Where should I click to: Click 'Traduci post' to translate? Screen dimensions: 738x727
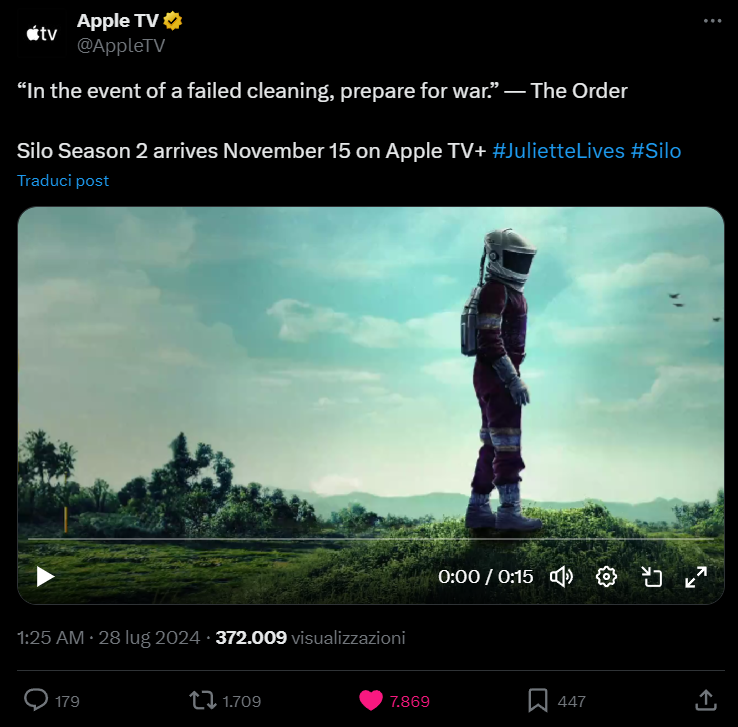pos(63,181)
